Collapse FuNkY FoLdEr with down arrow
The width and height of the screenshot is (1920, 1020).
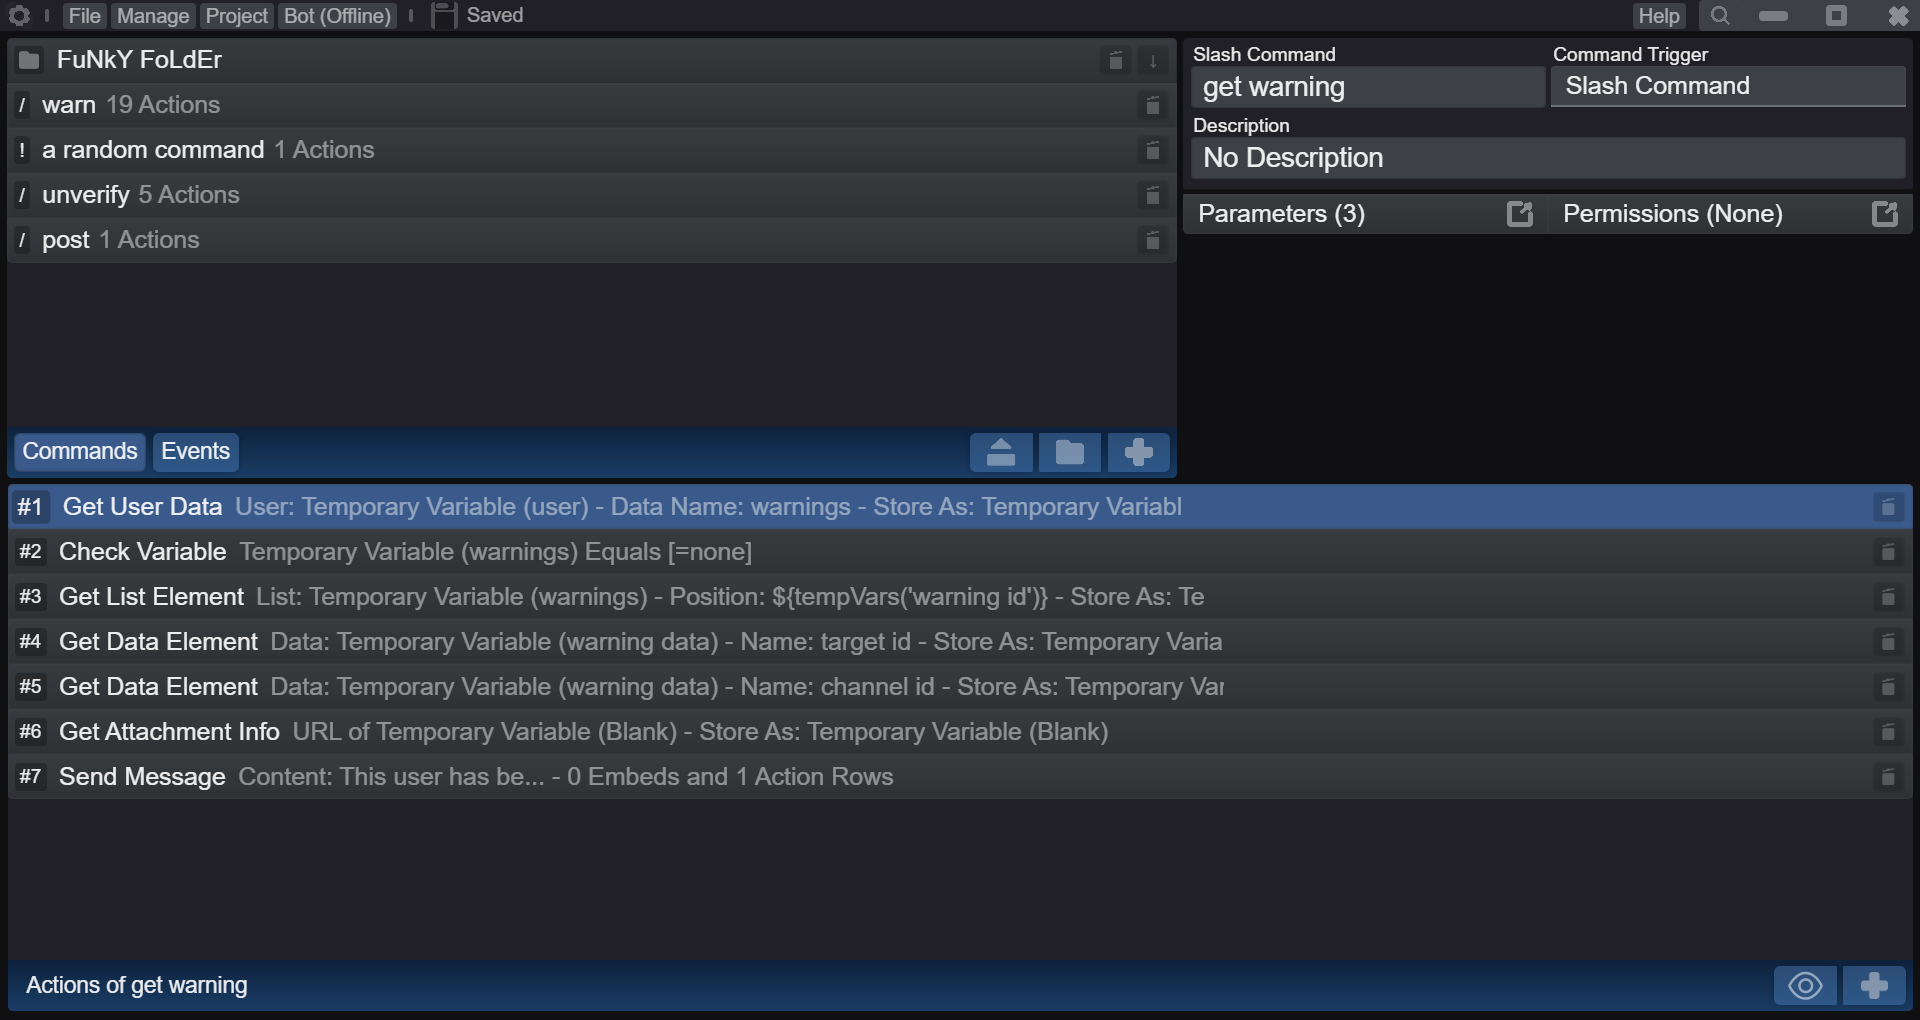coord(1153,60)
